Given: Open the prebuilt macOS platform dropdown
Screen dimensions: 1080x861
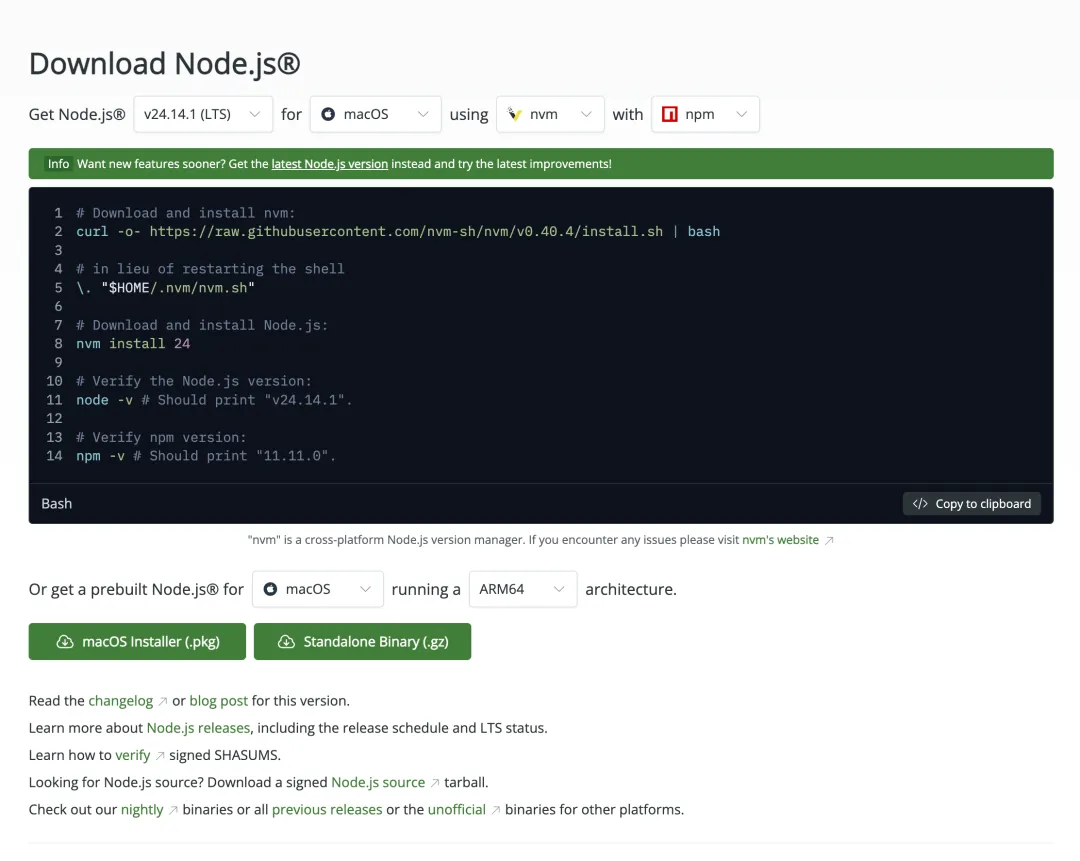Looking at the screenshot, I should [x=318, y=589].
